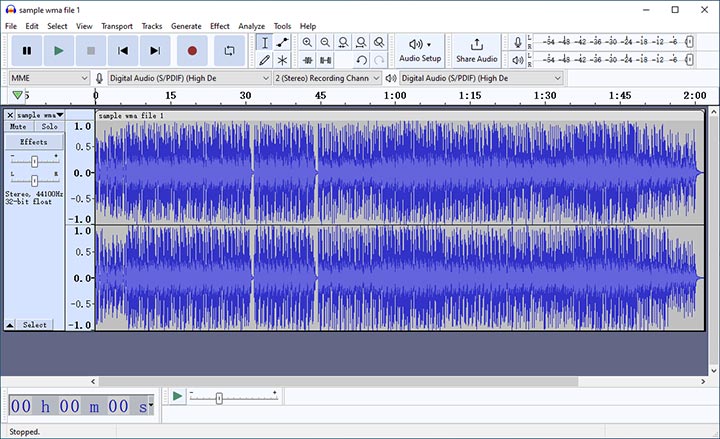Expand the 2 (Stereo) Recording Channels dropdown
The height and width of the screenshot is (439, 720).
(x=327, y=77)
